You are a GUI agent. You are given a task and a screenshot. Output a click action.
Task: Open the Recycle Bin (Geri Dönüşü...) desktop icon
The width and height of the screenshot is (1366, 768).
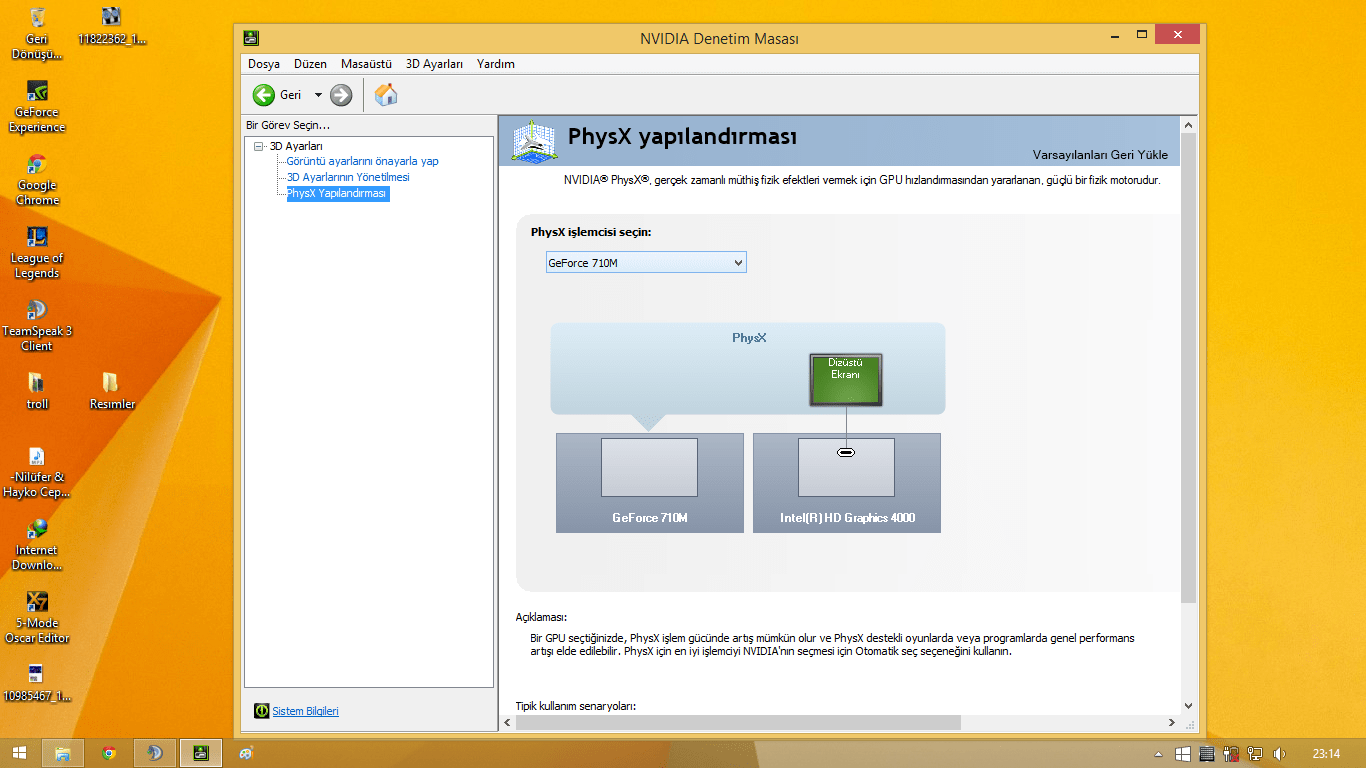tap(37, 32)
